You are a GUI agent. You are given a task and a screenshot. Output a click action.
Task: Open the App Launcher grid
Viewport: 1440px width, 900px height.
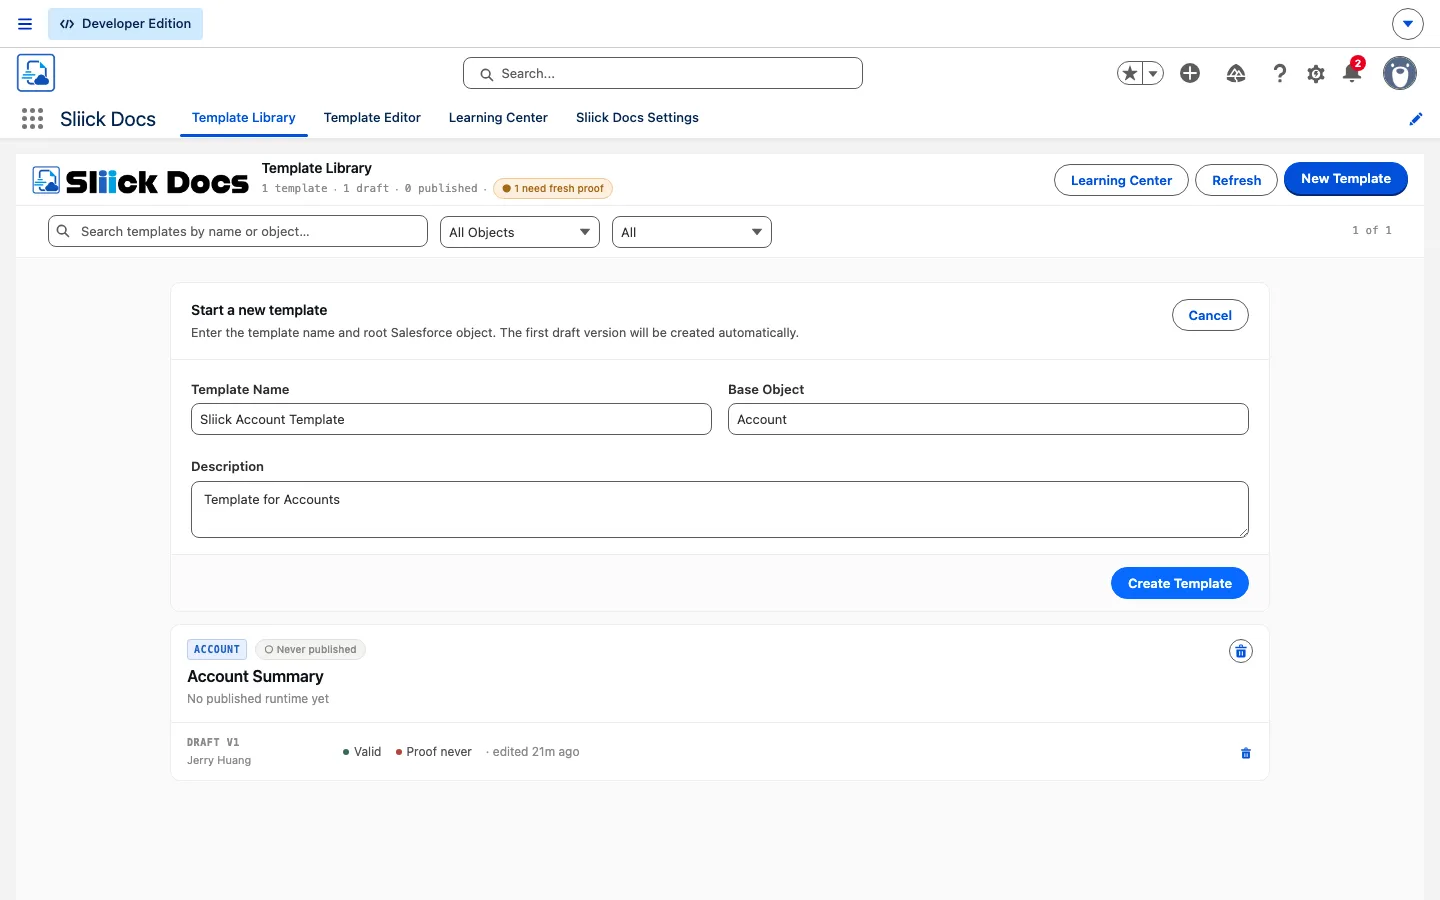32,119
